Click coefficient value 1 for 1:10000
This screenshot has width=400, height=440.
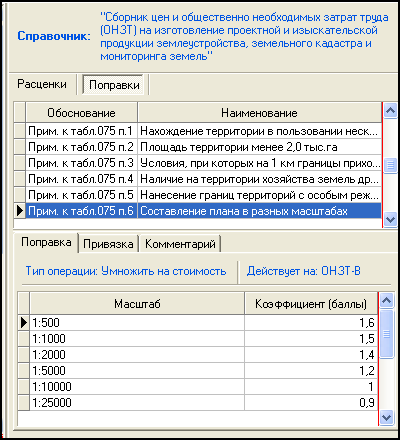(311, 387)
